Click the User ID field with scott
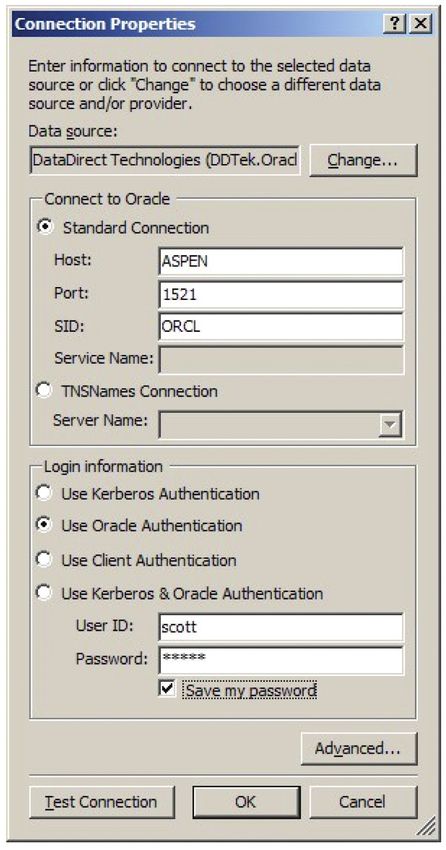 [x=281, y=627]
